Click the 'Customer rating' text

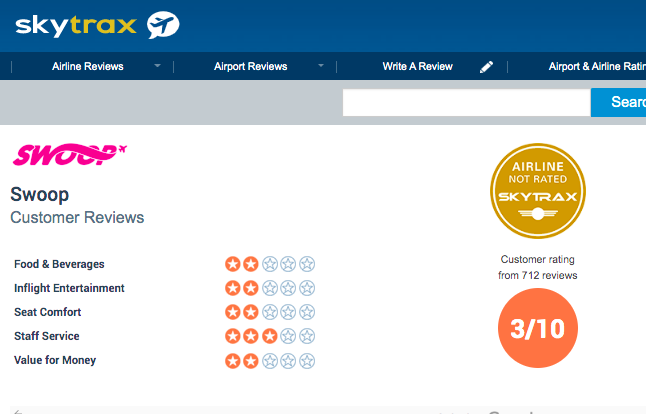(538, 260)
